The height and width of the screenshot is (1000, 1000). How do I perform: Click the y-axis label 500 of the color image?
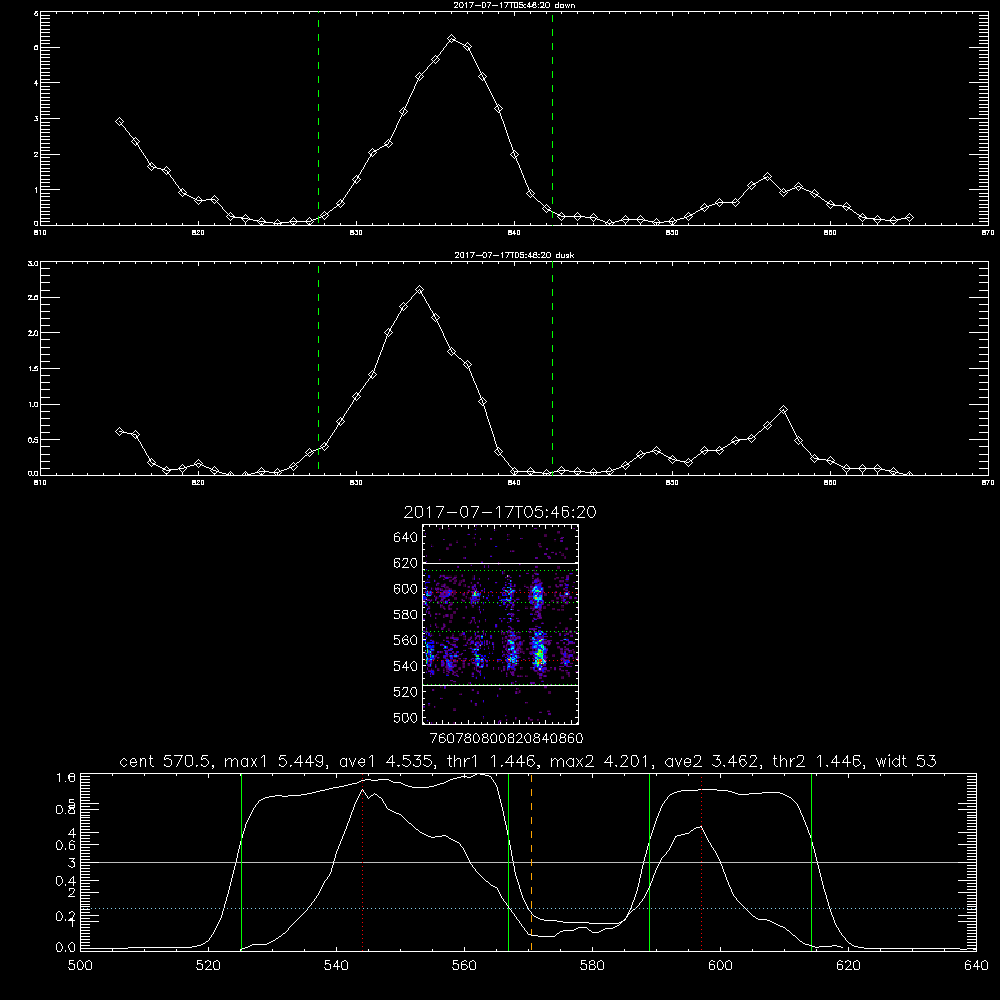pos(405,717)
